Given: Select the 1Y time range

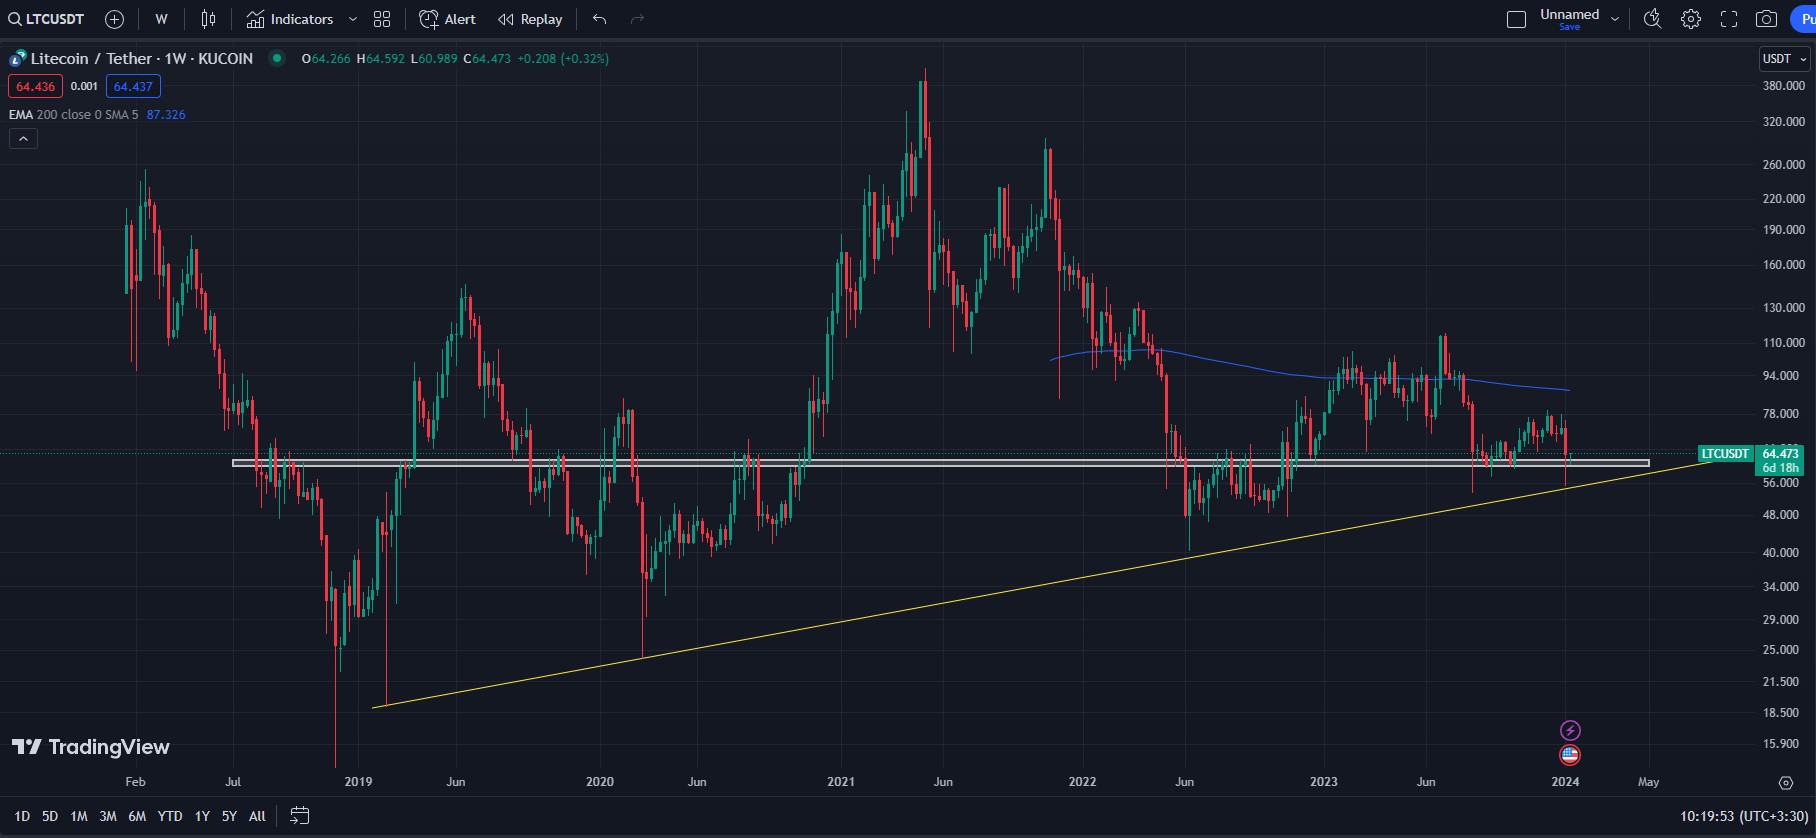Looking at the screenshot, I should coord(202,816).
